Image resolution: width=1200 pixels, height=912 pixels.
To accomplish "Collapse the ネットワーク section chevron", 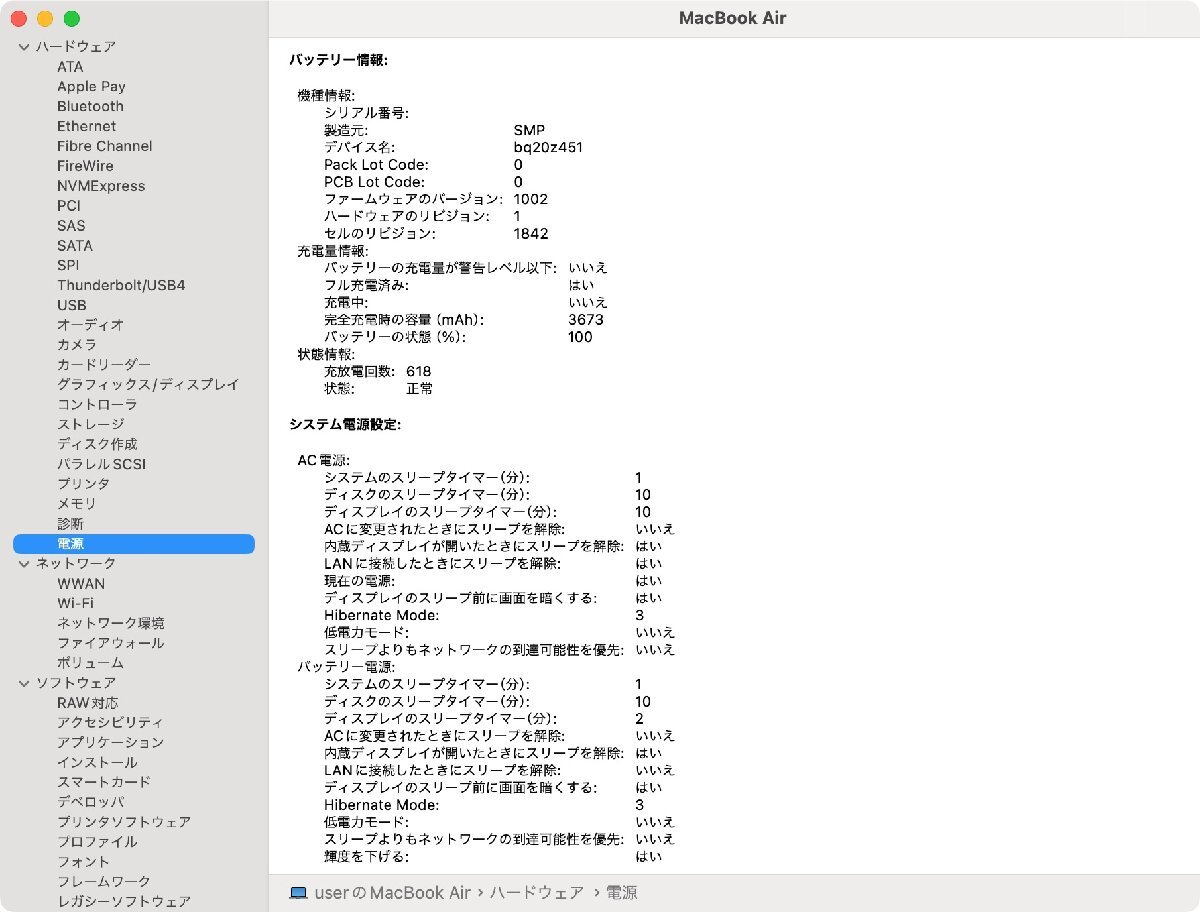I will (x=24, y=564).
